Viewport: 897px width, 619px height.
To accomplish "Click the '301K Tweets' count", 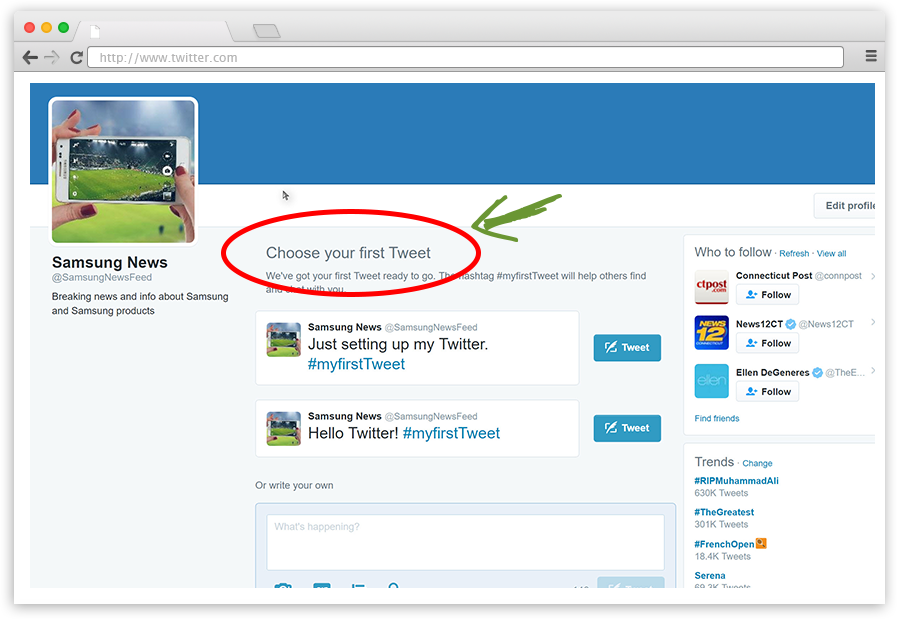I will (721, 525).
